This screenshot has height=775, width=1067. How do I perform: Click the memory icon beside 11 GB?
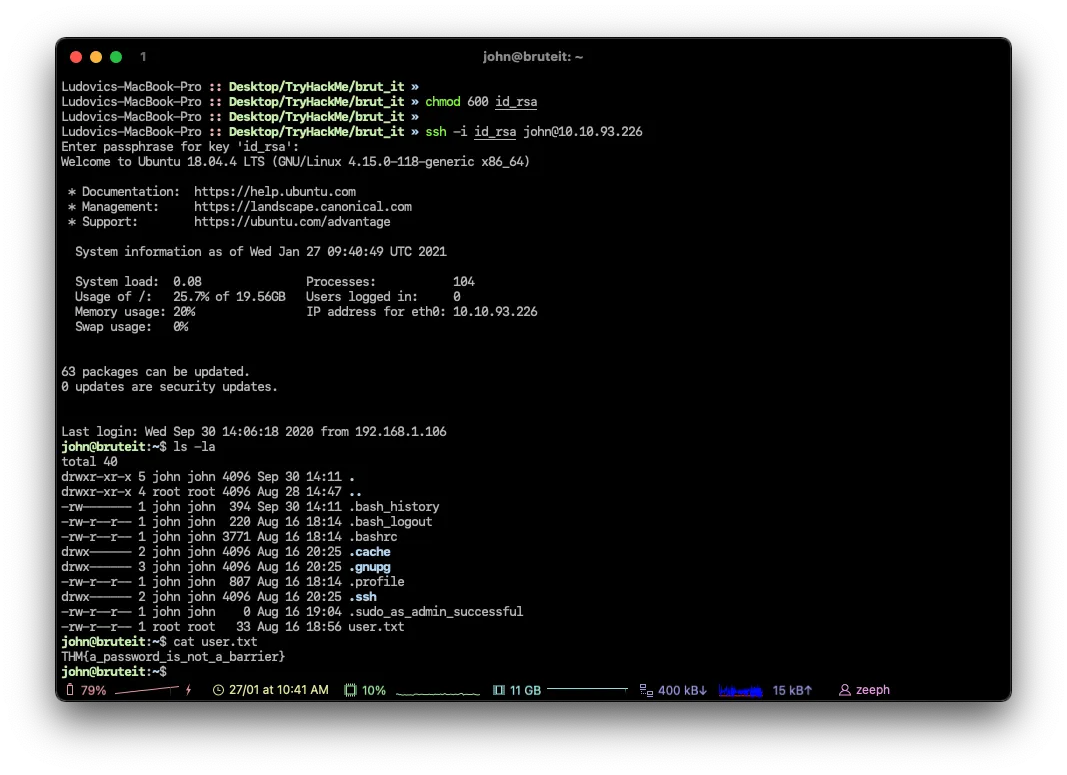click(499, 690)
